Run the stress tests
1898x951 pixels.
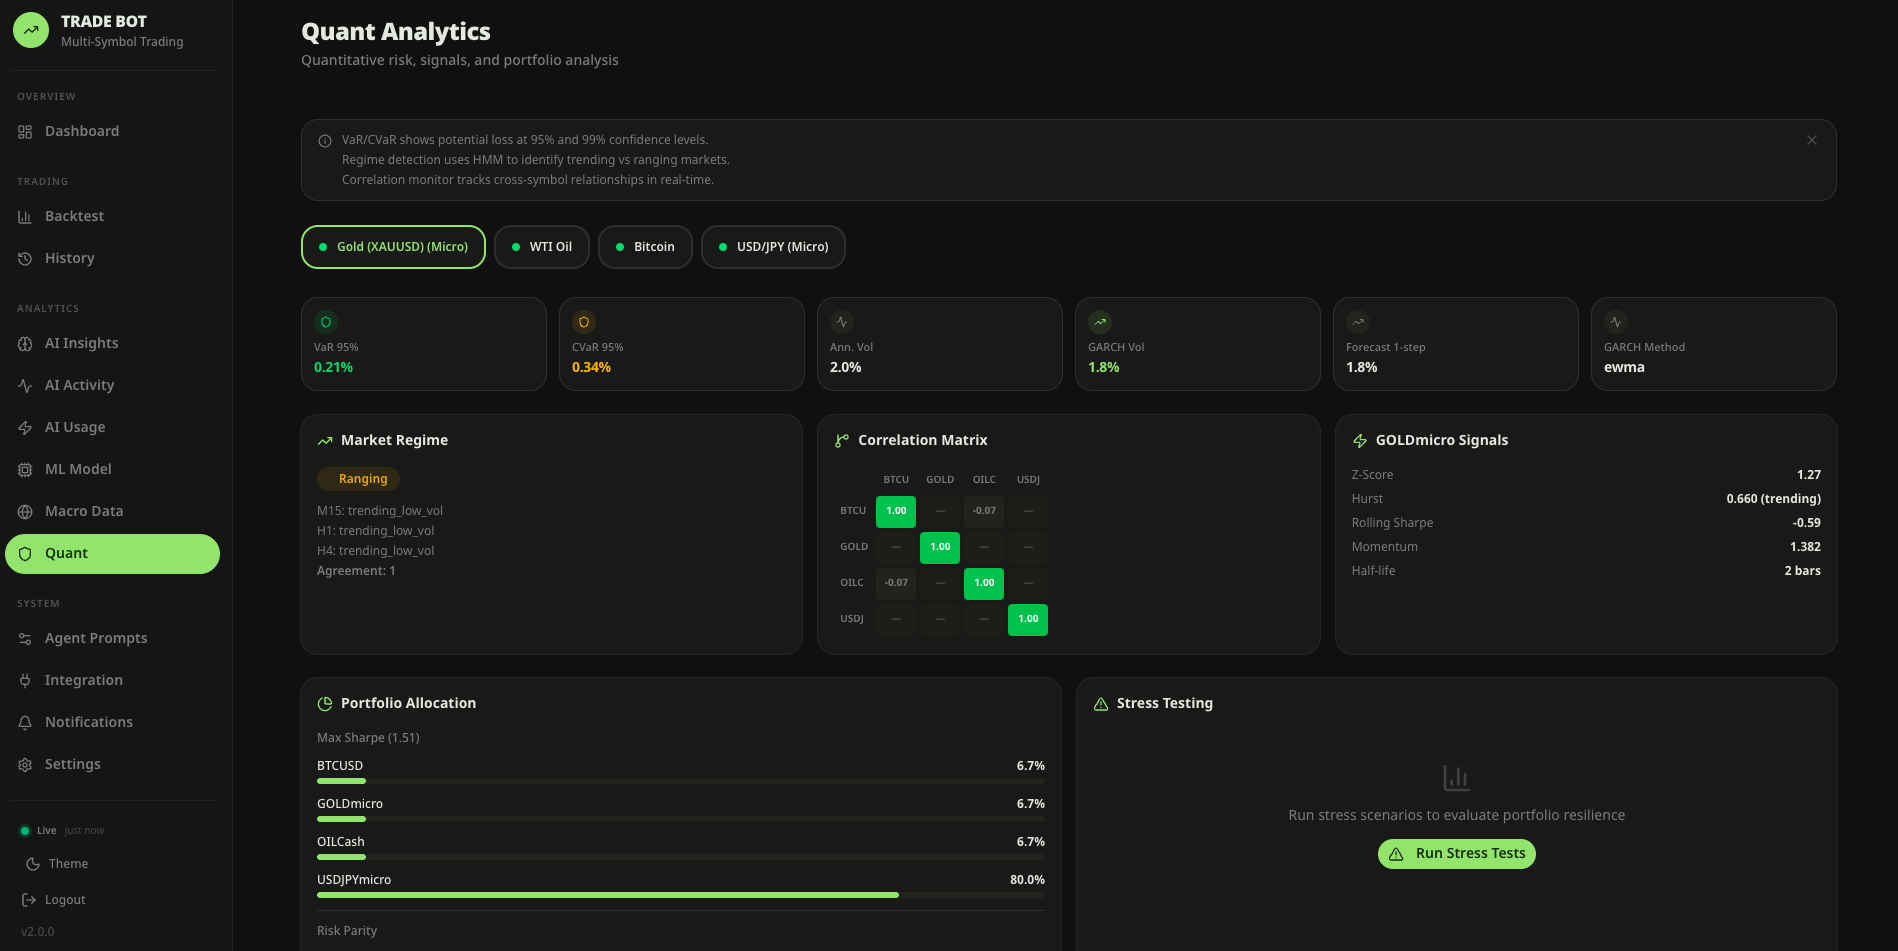coord(1457,854)
